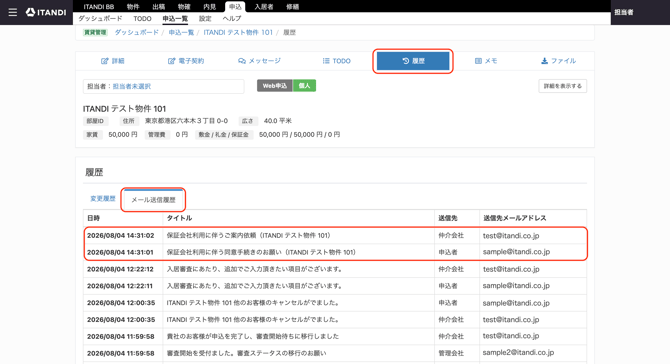670x364 pixels.
Task: Open the 物確 top menu
Action: 184,6
